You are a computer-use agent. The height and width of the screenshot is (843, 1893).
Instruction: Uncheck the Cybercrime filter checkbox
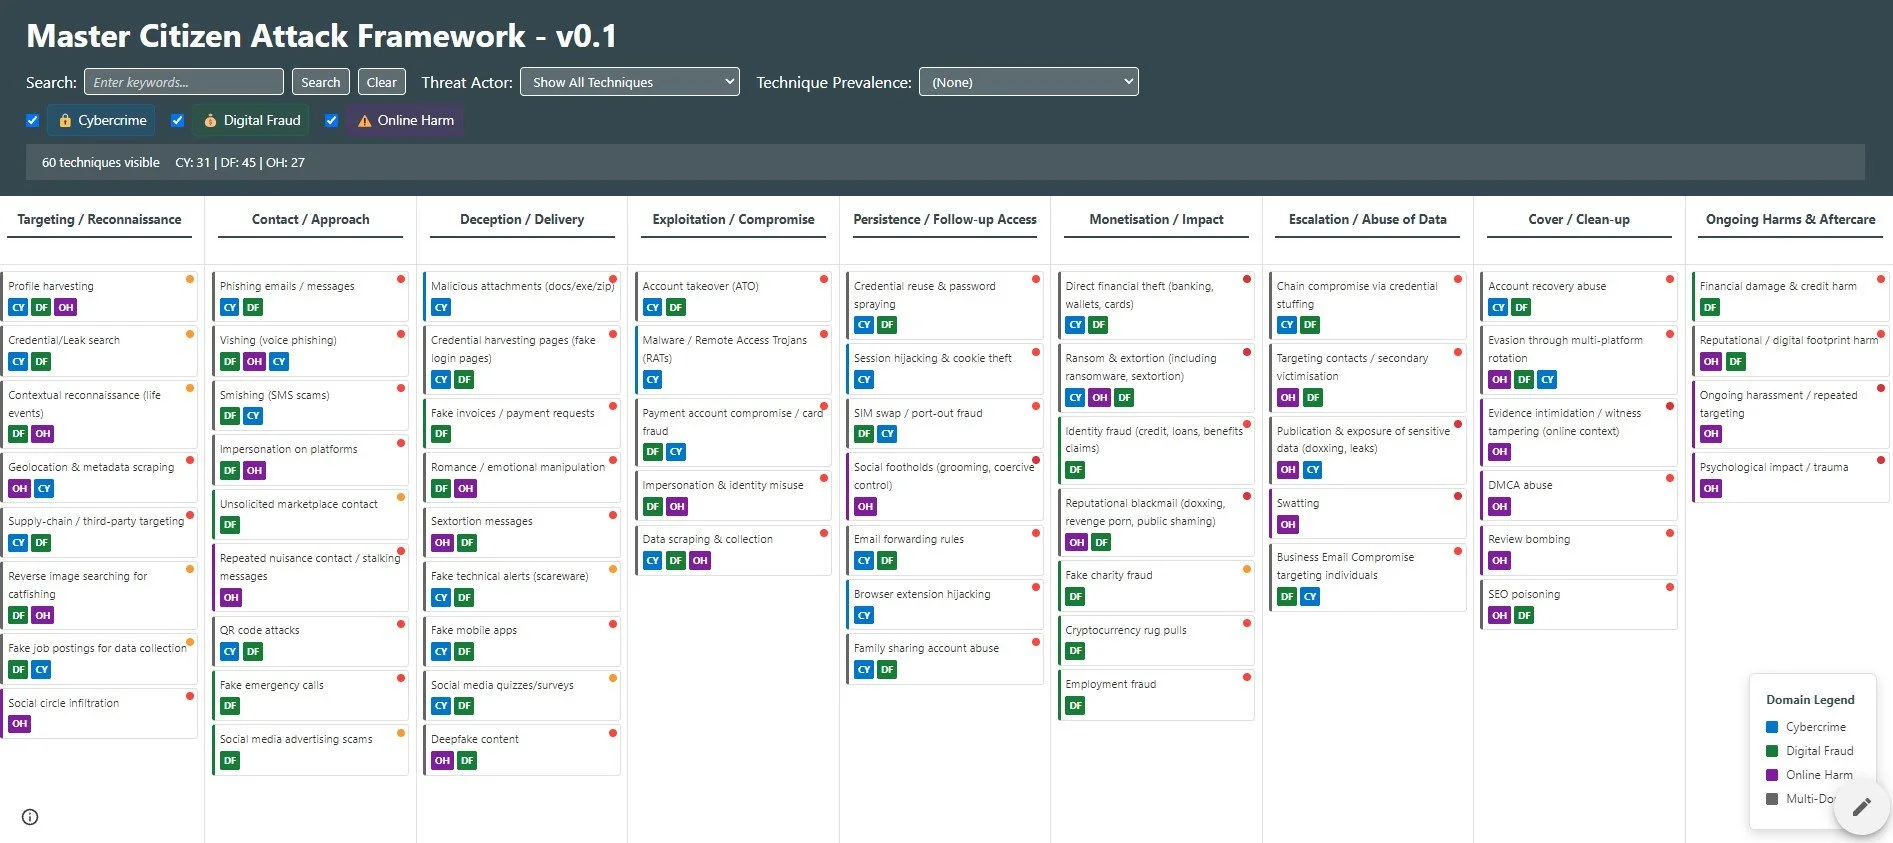click(32, 120)
